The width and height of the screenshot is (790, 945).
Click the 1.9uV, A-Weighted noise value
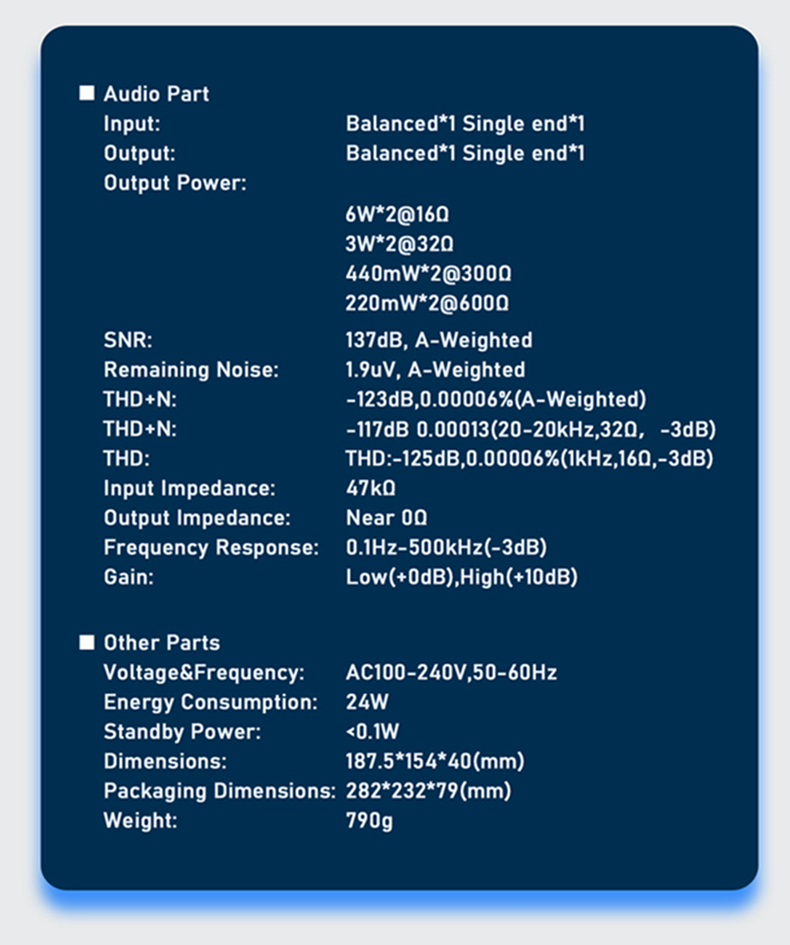(x=435, y=370)
